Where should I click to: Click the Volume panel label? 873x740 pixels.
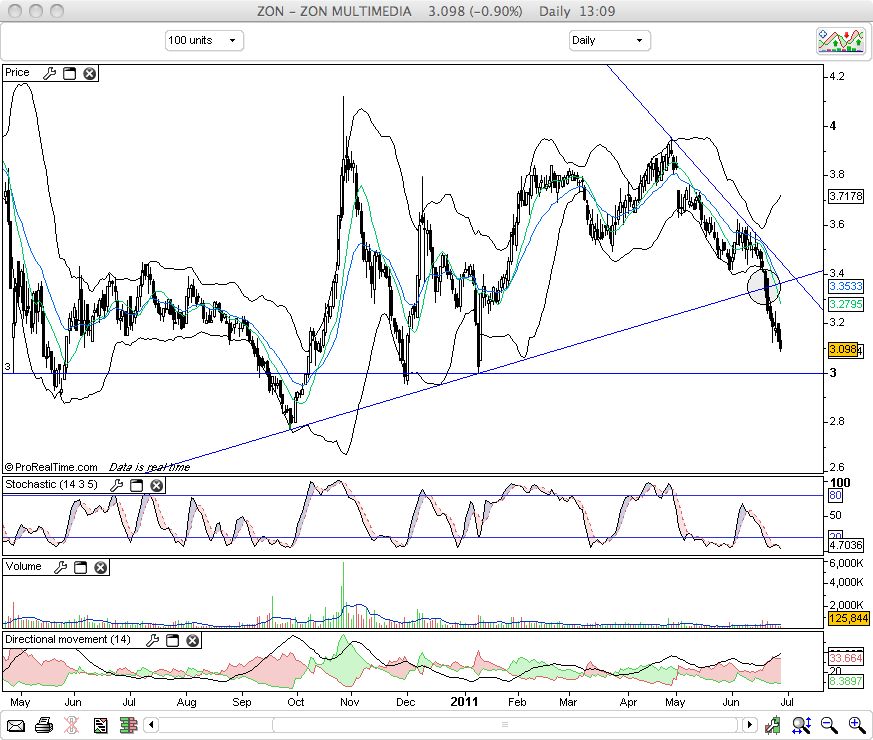click(23, 567)
